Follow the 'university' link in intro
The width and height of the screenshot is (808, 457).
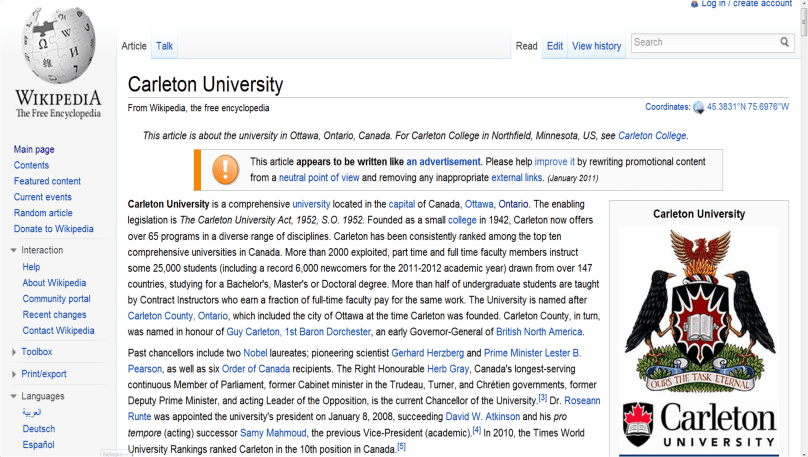pyautogui.click(x=311, y=205)
